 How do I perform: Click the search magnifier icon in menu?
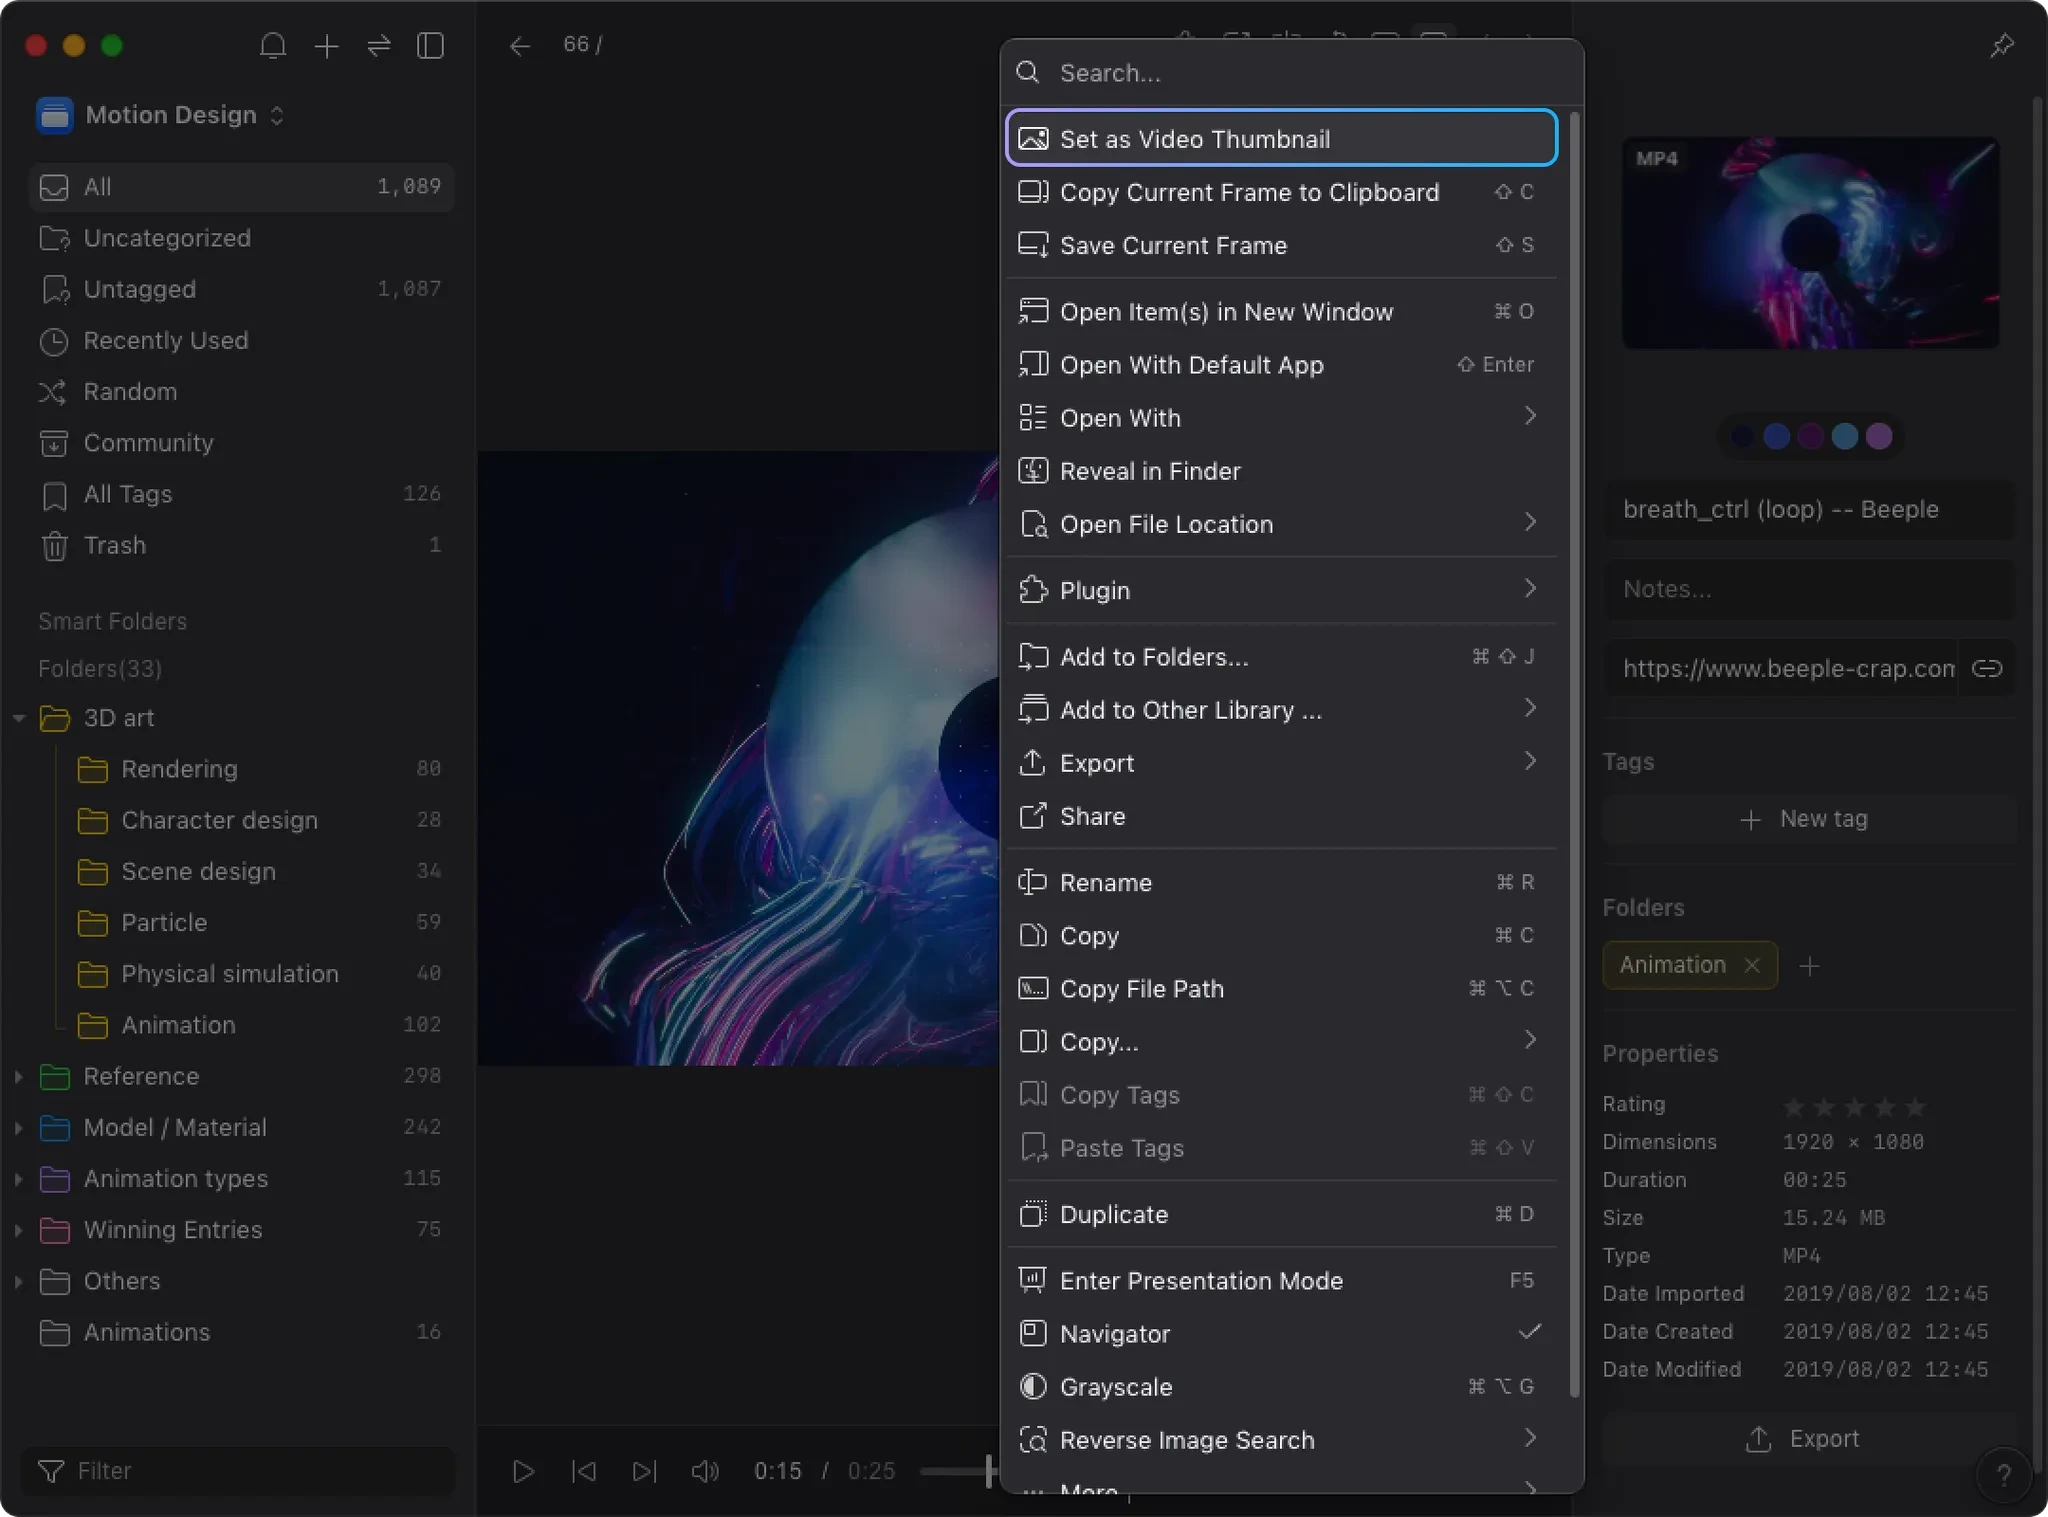click(x=1027, y=72)
